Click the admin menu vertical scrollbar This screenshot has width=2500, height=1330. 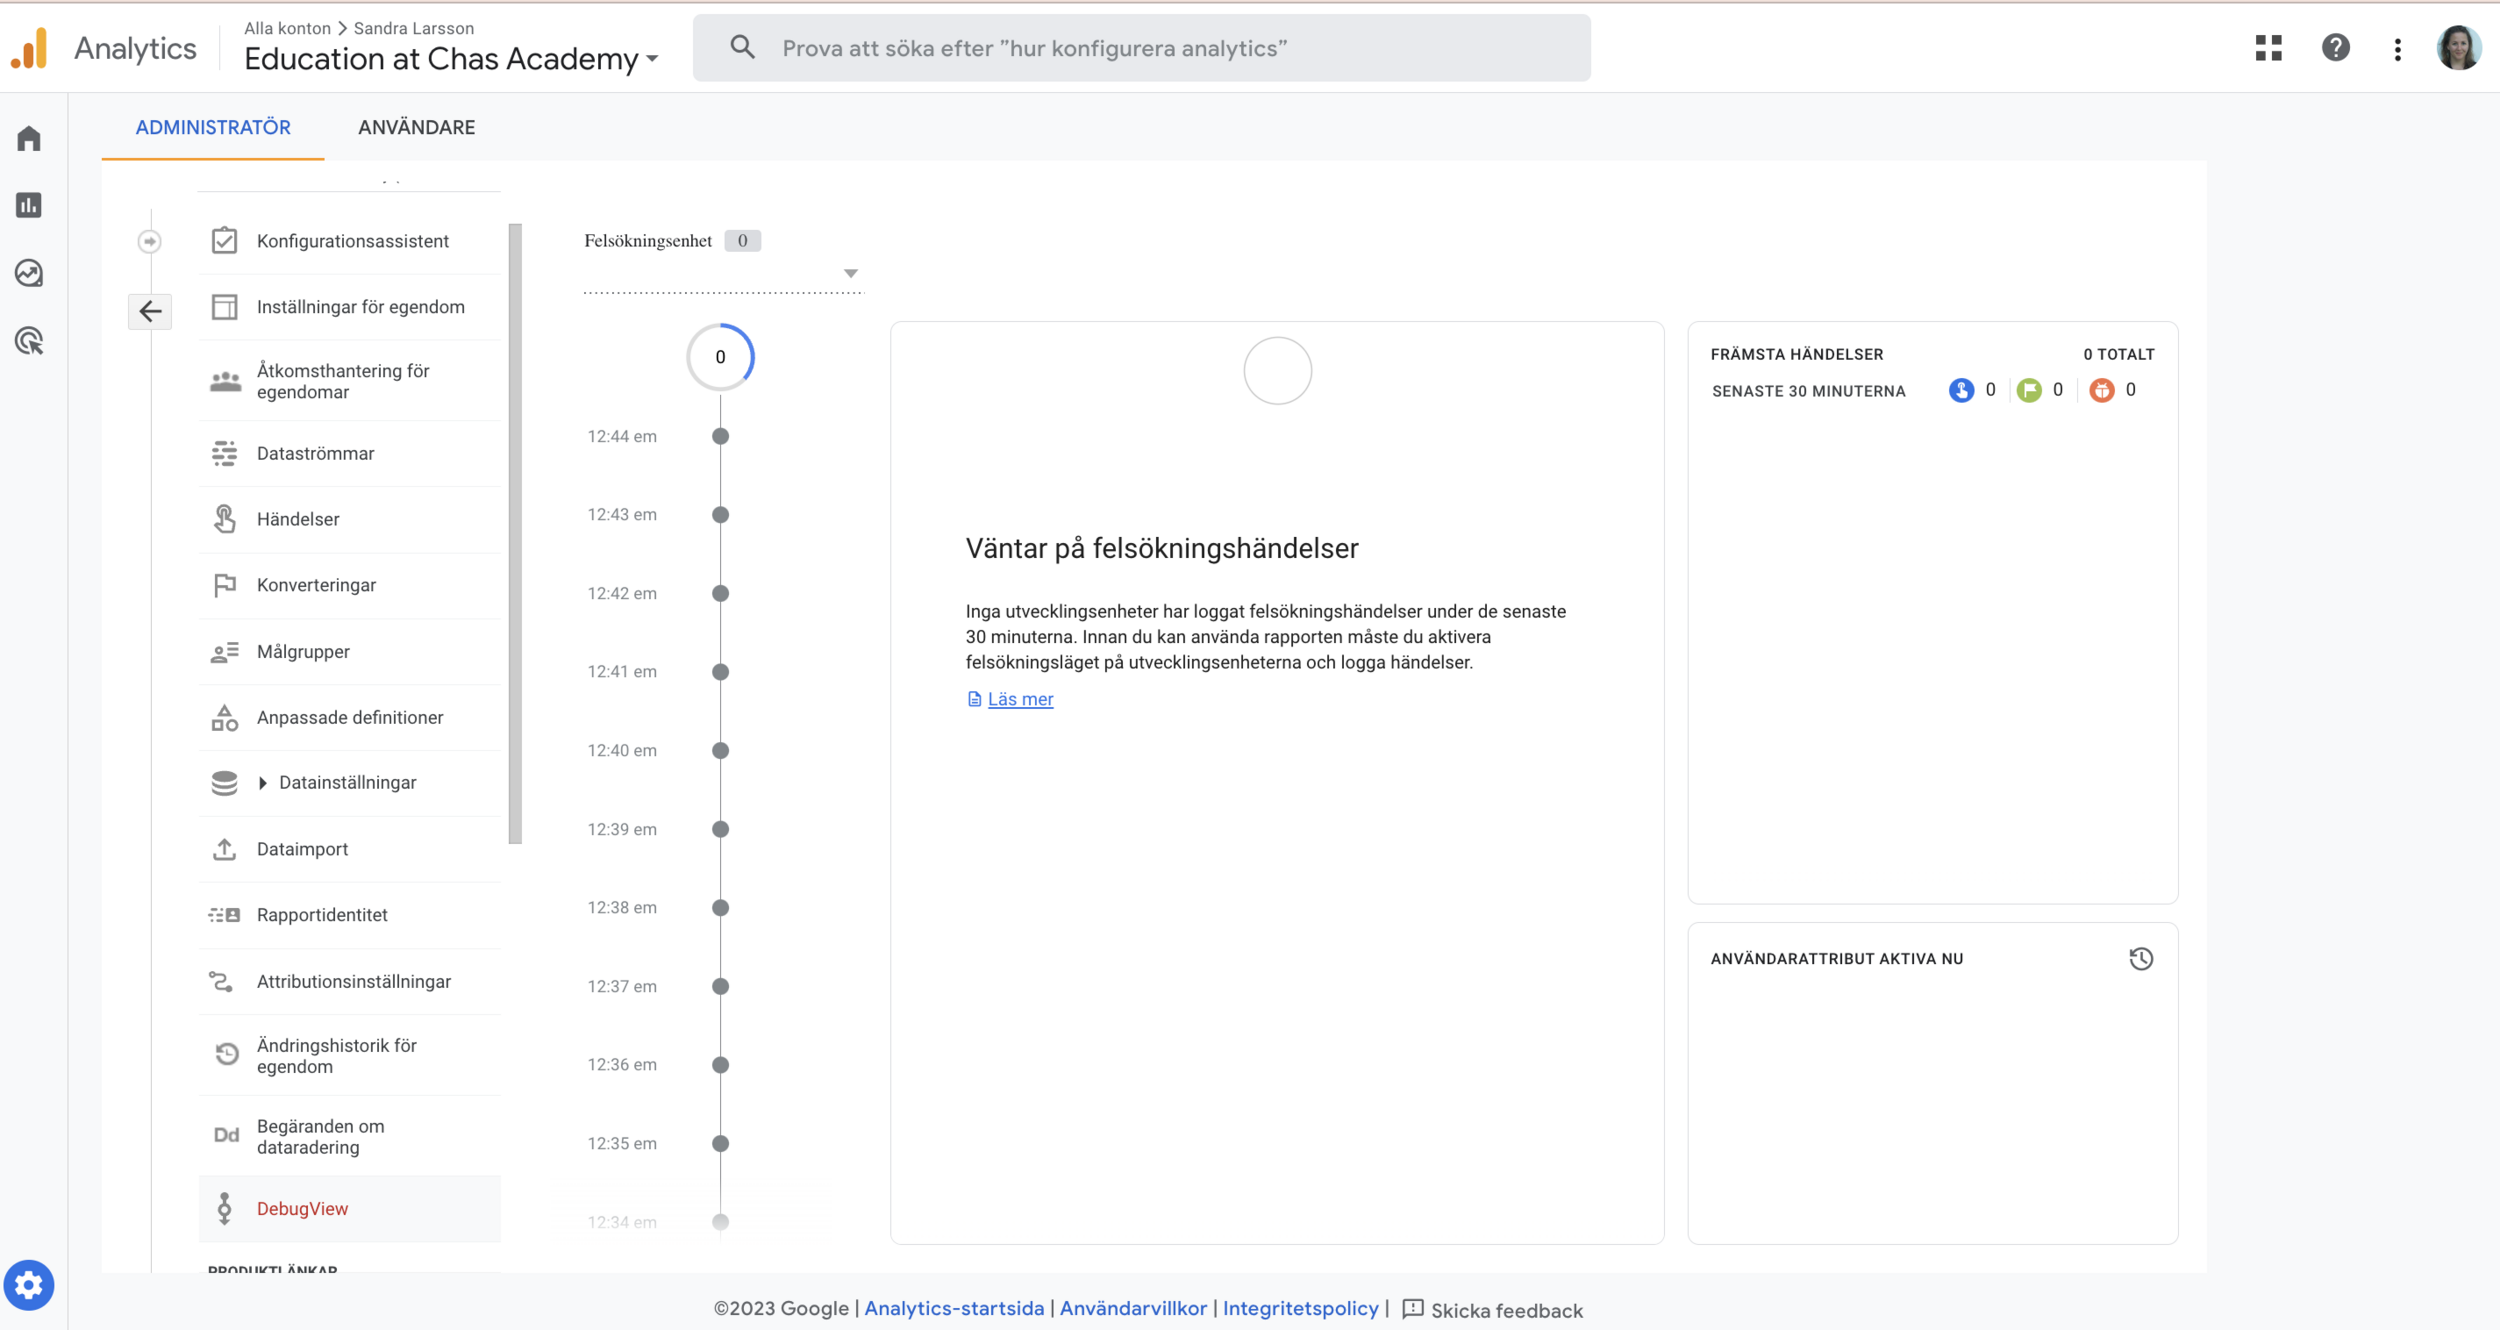coord(515,533)
